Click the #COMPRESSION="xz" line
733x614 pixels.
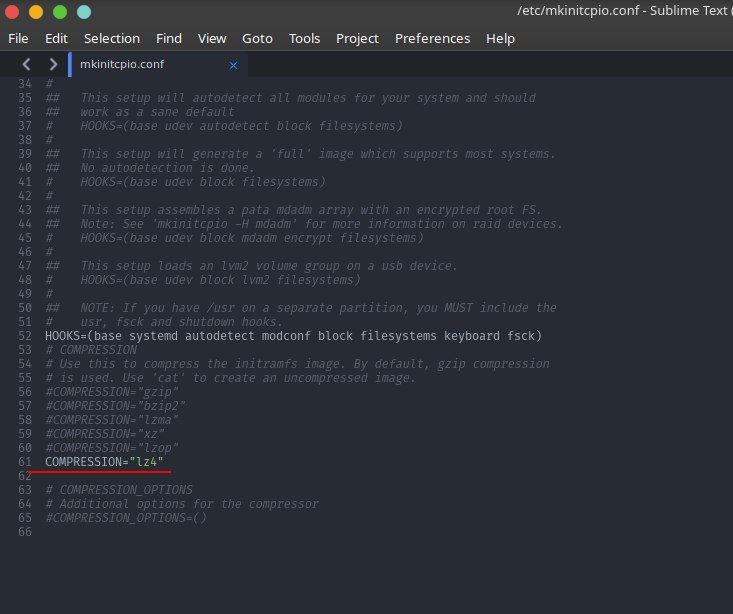pyautogui.click(x=105, y=434)
